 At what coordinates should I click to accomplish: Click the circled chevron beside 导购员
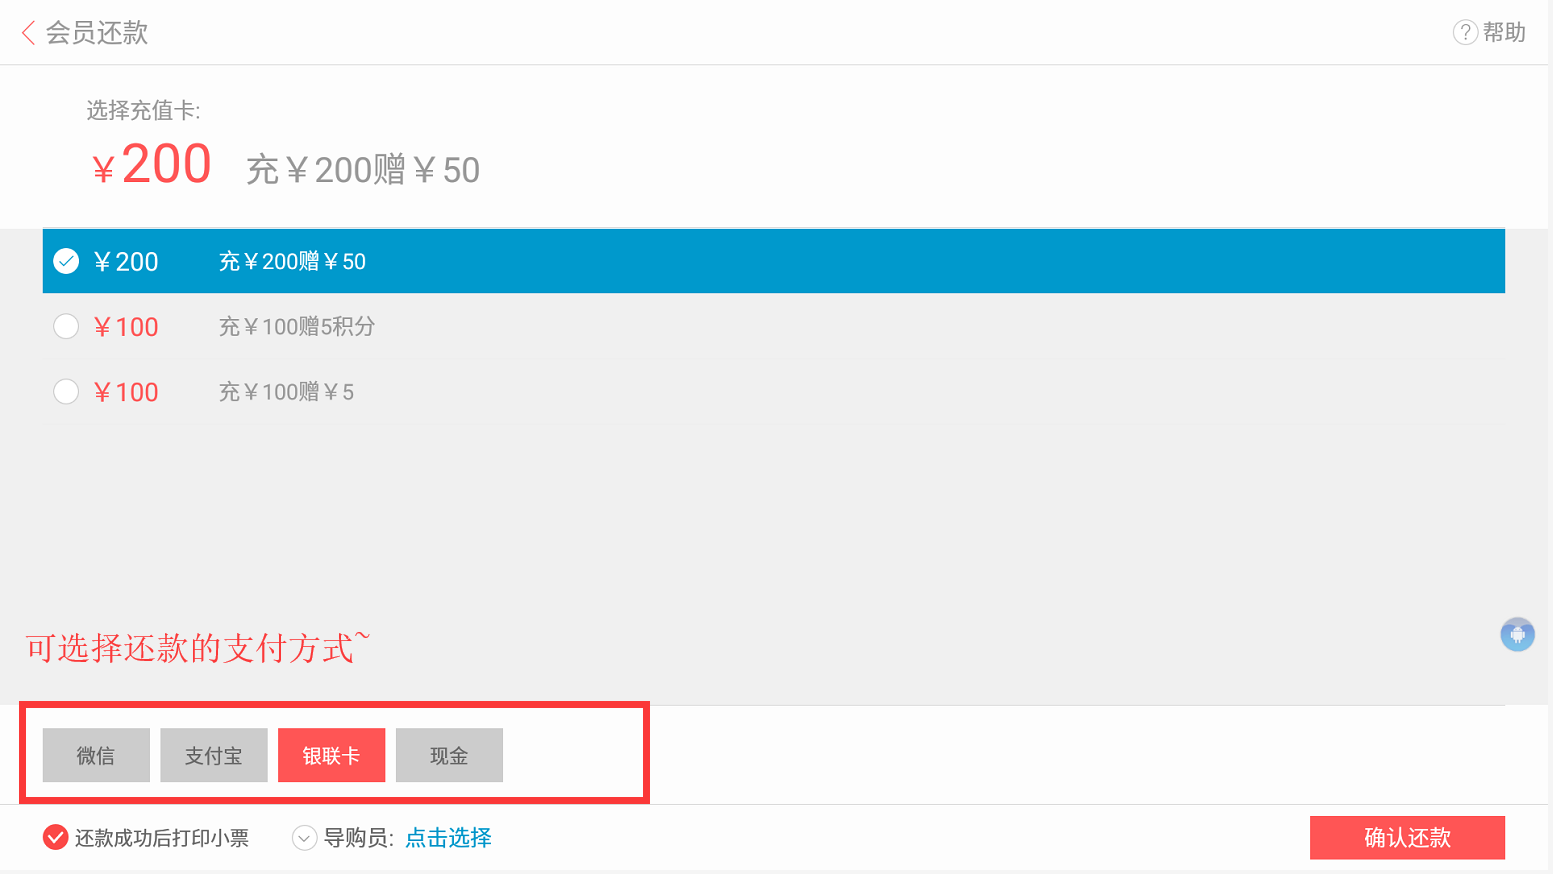click(x=304, y=838)
